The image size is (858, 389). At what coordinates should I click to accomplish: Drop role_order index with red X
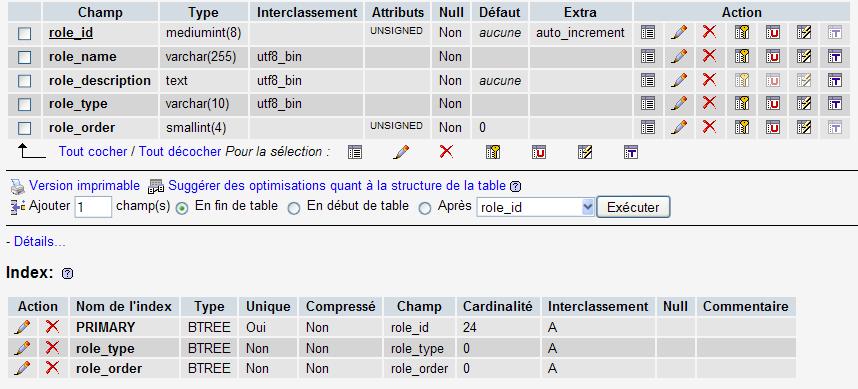53,368
